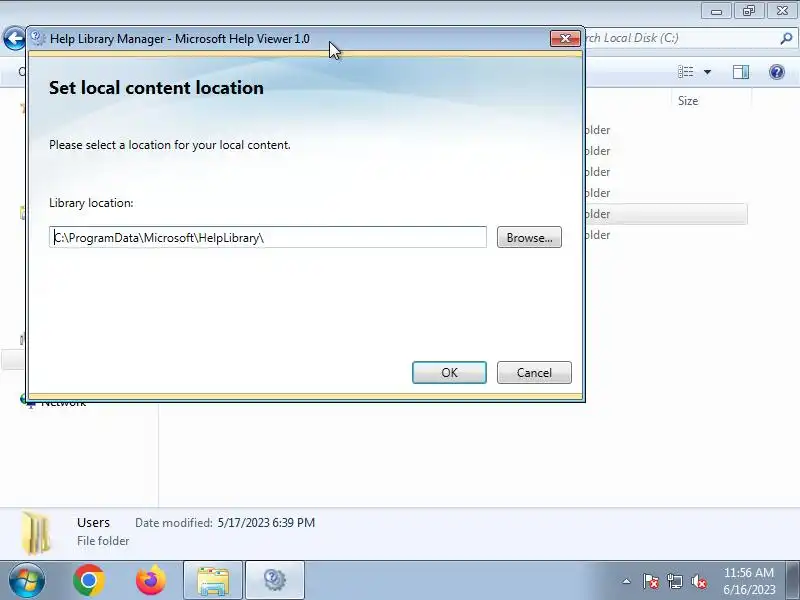Open network status tray icon
The image size is (800, 600).
click(x=674, y=581)
